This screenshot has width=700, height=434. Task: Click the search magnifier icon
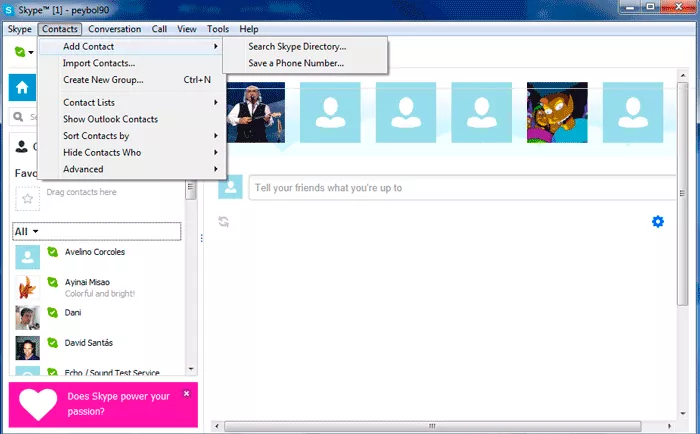tap(18, 117)
